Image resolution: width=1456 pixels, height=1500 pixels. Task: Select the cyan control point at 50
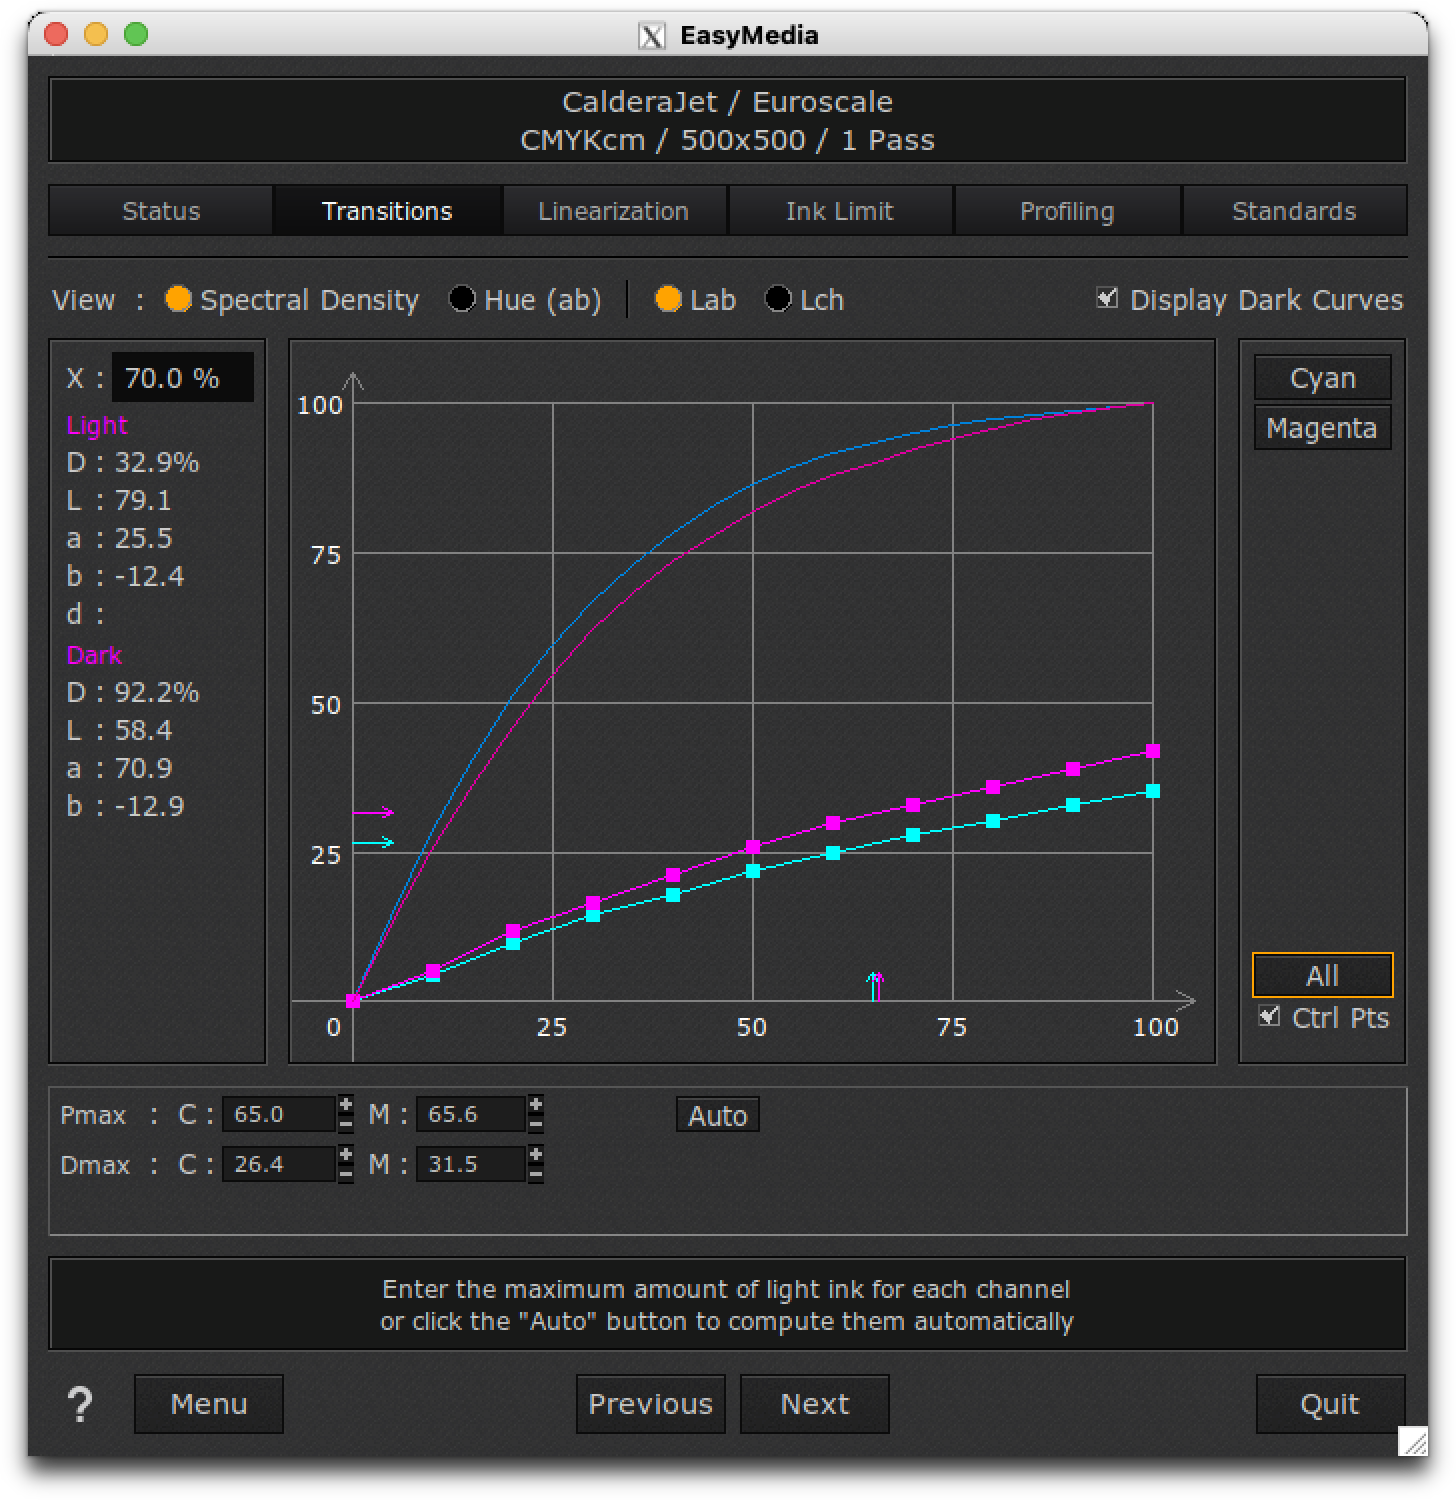pyautogui.click(x=753, y=871)
